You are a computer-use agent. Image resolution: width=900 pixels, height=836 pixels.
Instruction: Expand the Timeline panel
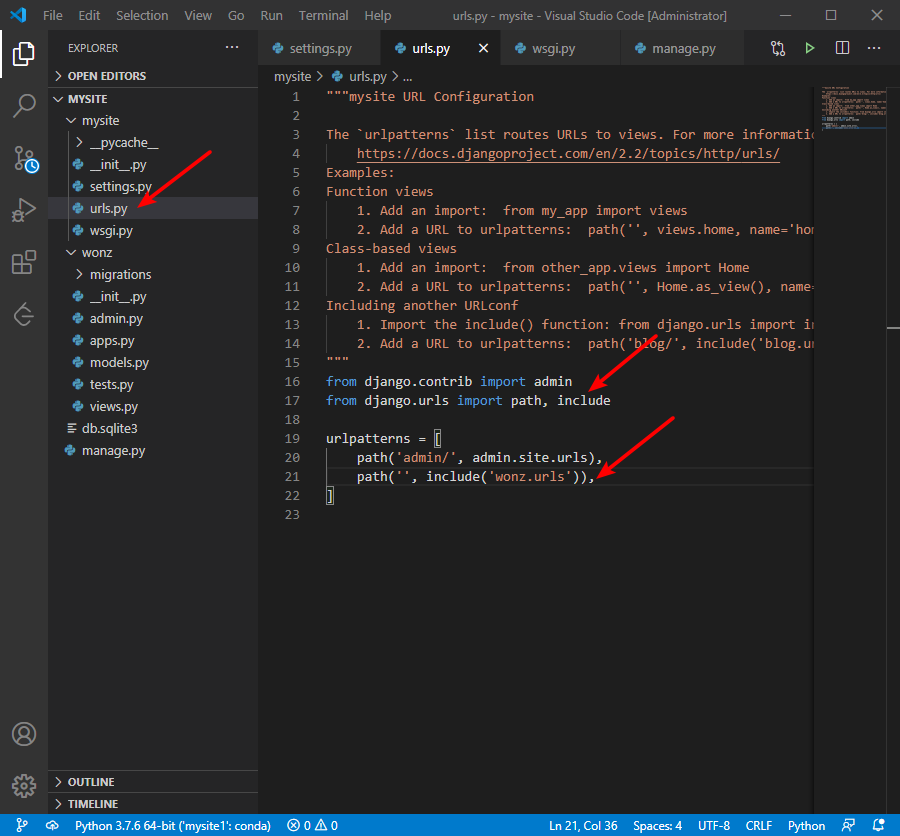(x=153, y=804)
